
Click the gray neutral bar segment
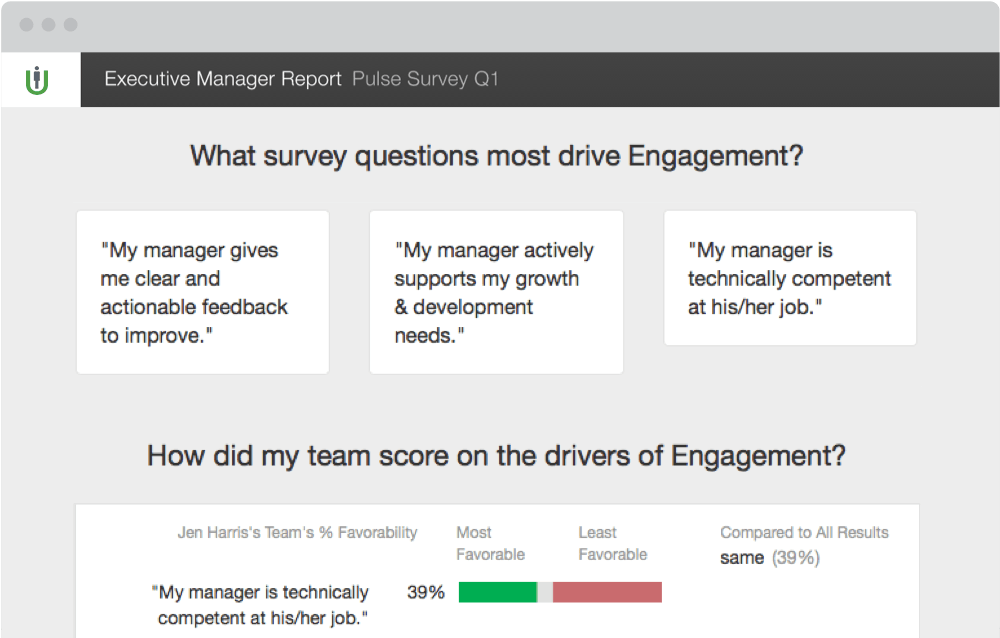(x=545, y=592)
